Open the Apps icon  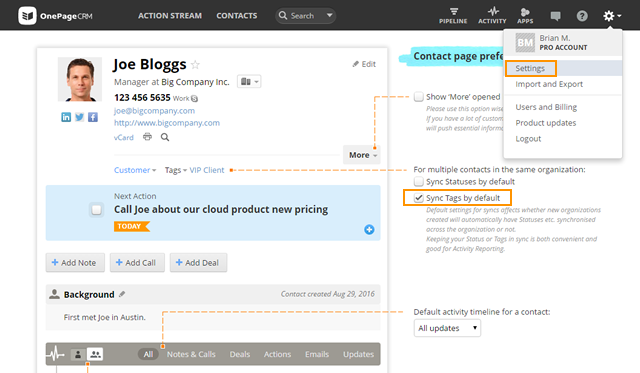(525, 16)
